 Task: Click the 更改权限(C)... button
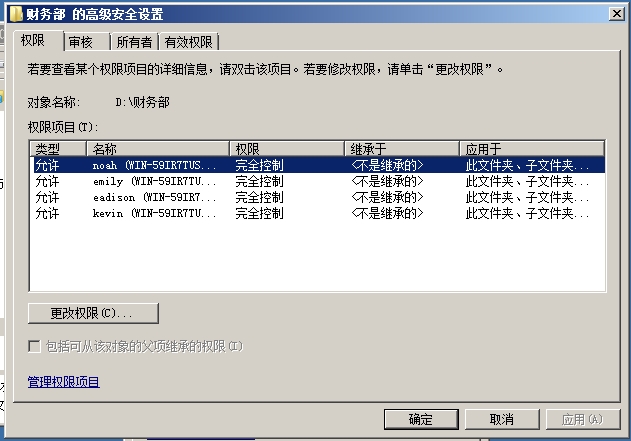93,313
